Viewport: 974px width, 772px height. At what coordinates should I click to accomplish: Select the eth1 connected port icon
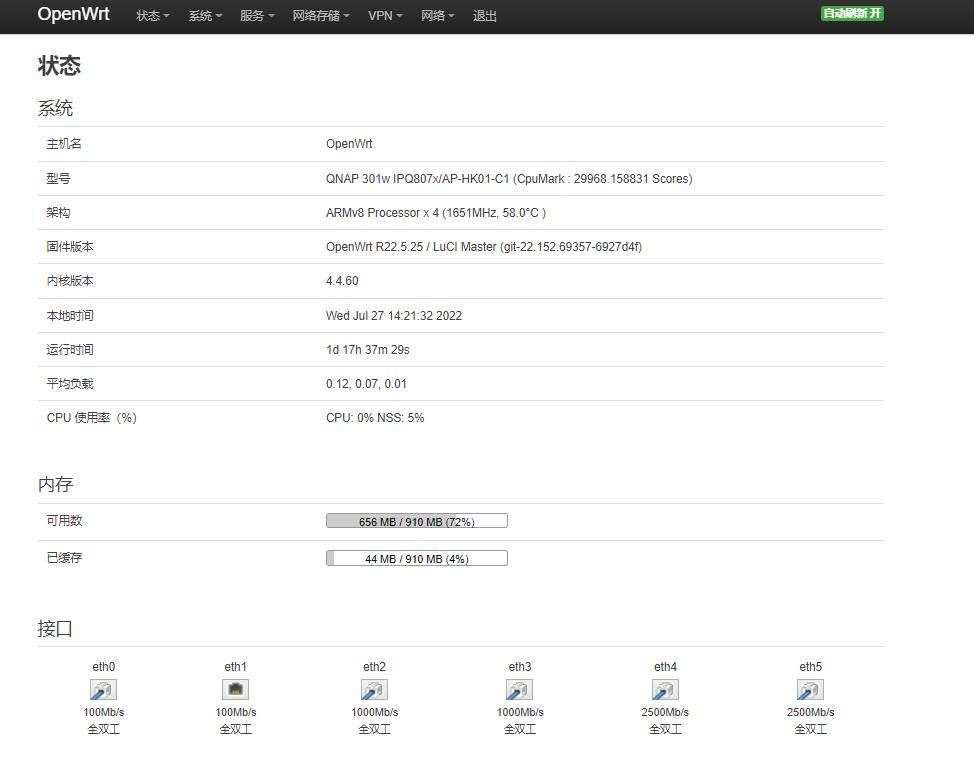point(235,689)
